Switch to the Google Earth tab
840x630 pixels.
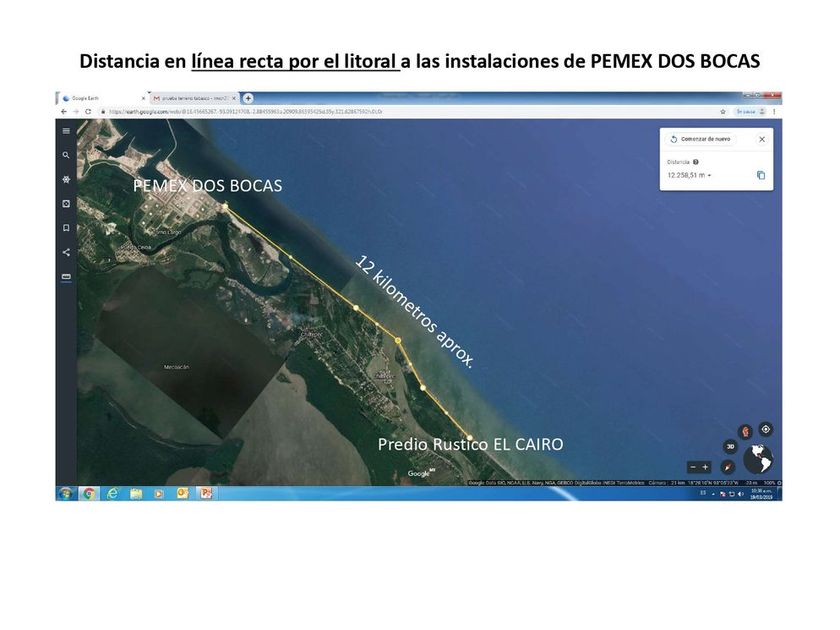coord(102,99)
